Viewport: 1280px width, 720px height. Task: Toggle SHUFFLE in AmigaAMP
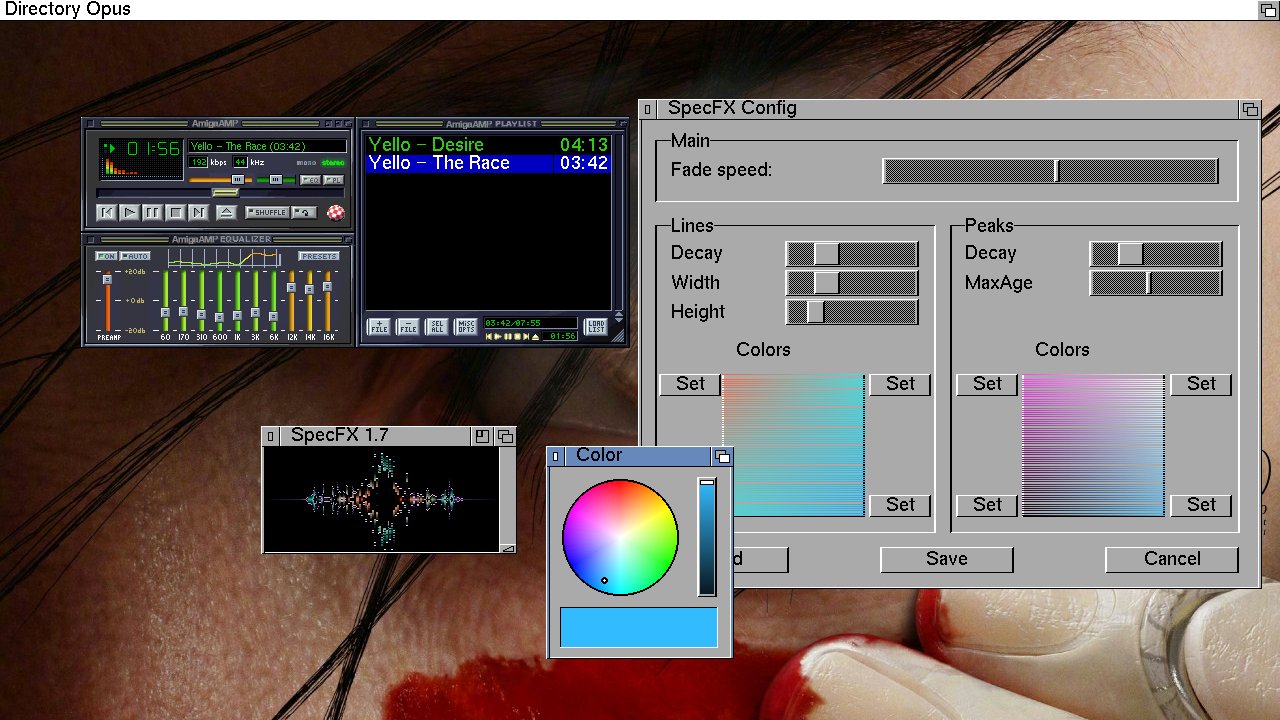tap(267, 212)
